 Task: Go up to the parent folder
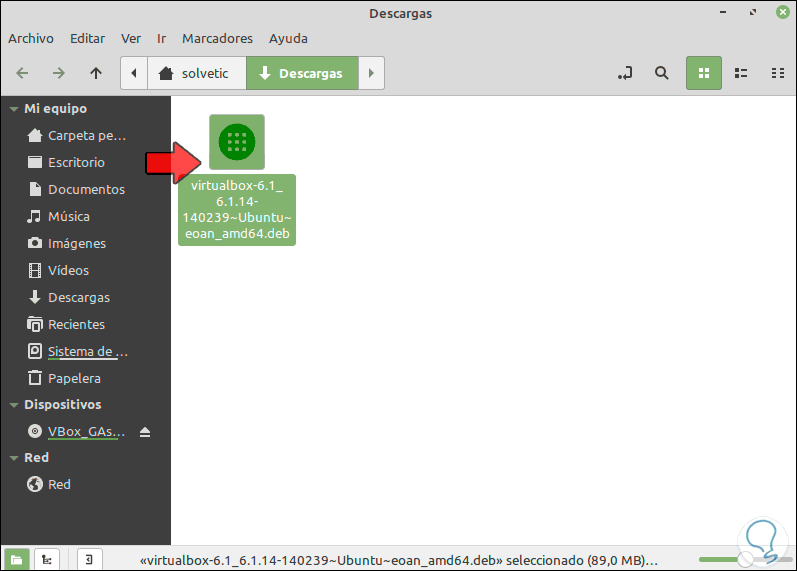click(96, 73)
